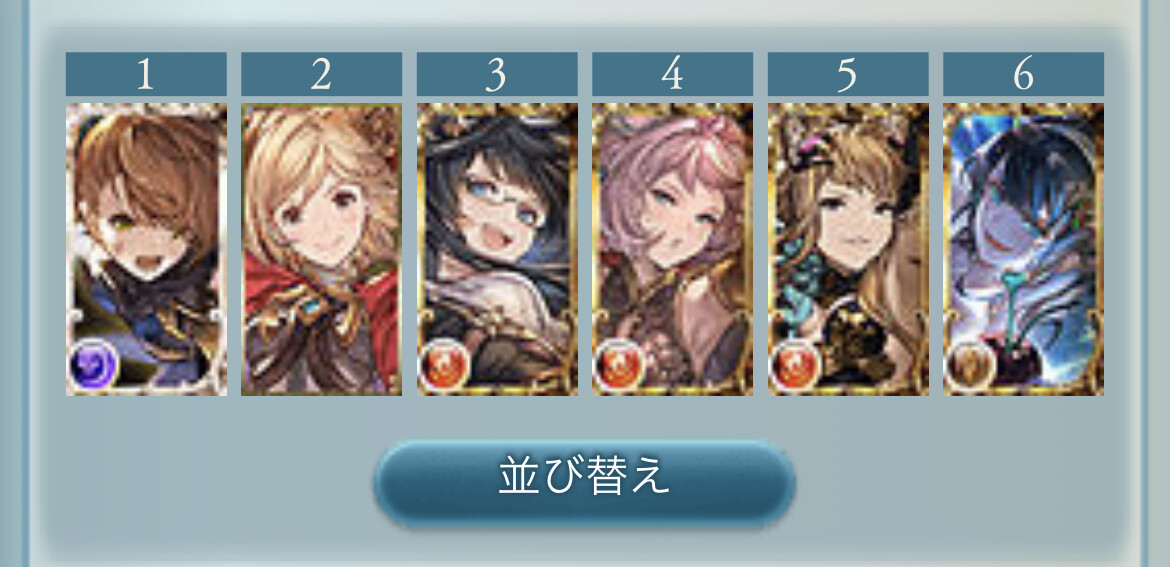Click the purple dark element icon on portrait 1
Image resolution: width=1170 pixels, height=567 pixels.
click(93, 366)
